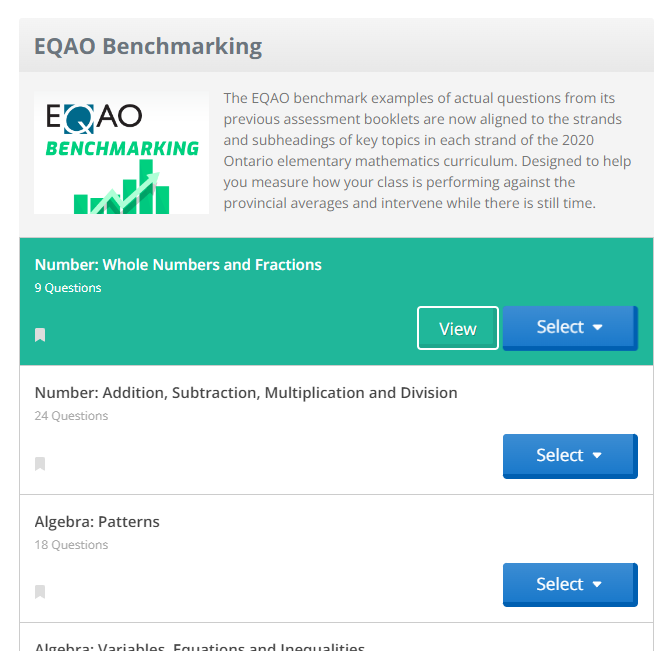The width and height of the screenshot is (669, 651).
Task: Click the EQAO Benchmarking header
Action: coord(148,46)
